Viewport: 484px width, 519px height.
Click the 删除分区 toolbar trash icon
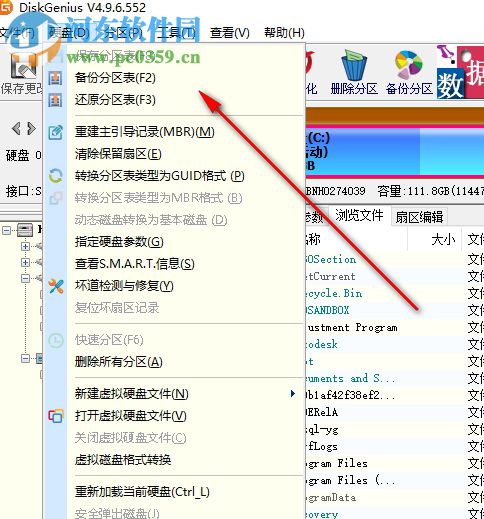coord(354,66)
